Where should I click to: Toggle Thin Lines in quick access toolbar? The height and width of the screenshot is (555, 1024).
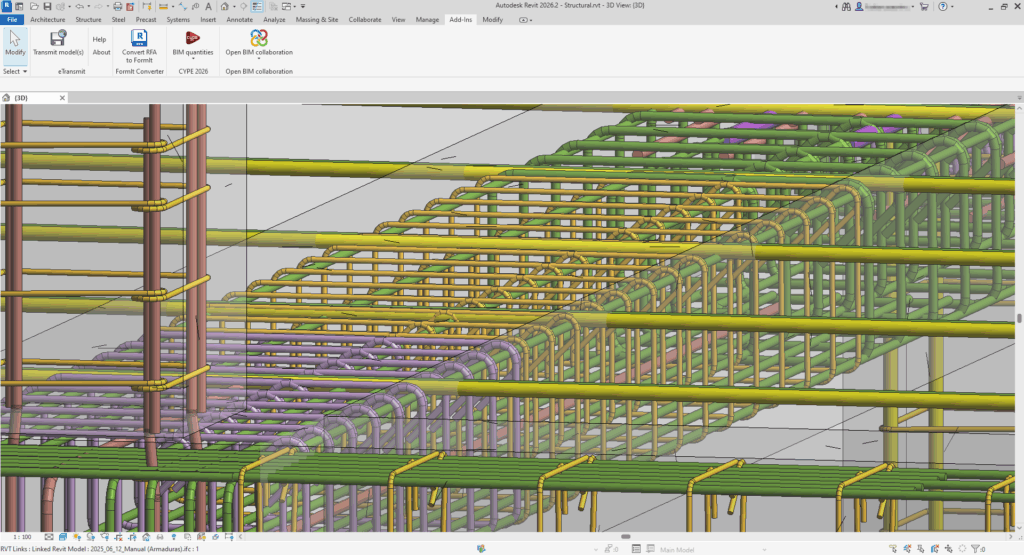point(256,6)
